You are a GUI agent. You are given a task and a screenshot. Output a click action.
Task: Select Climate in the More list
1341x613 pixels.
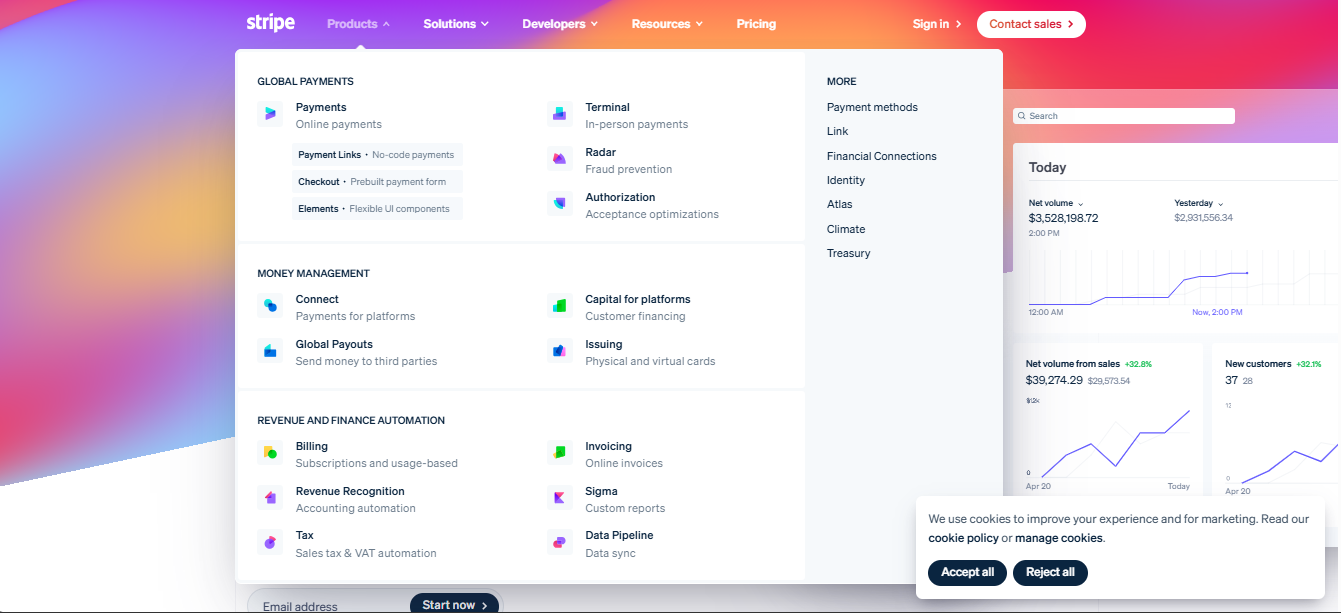click(x=846, y=229)
